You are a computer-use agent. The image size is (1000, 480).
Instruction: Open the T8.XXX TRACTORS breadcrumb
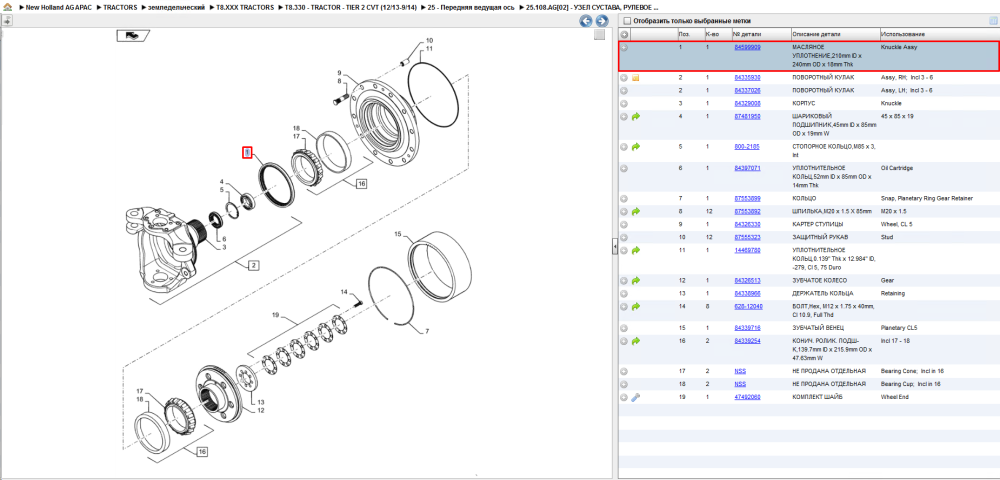(x=246, y=7)
